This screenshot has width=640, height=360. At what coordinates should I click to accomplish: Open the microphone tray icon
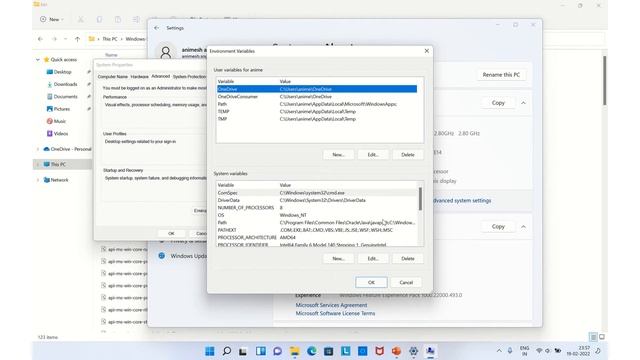tap(510, 351)
